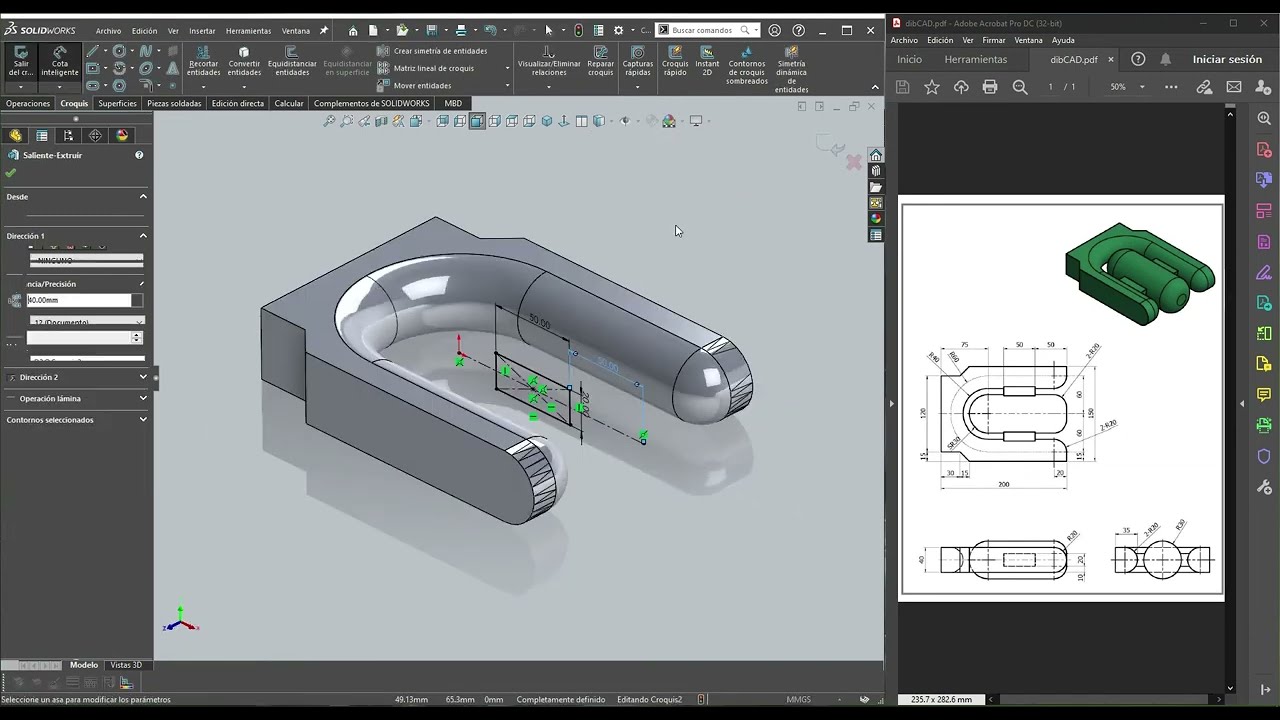Click Acrobat print icon
Viewport: 1280px width, 720px height.
990,87
